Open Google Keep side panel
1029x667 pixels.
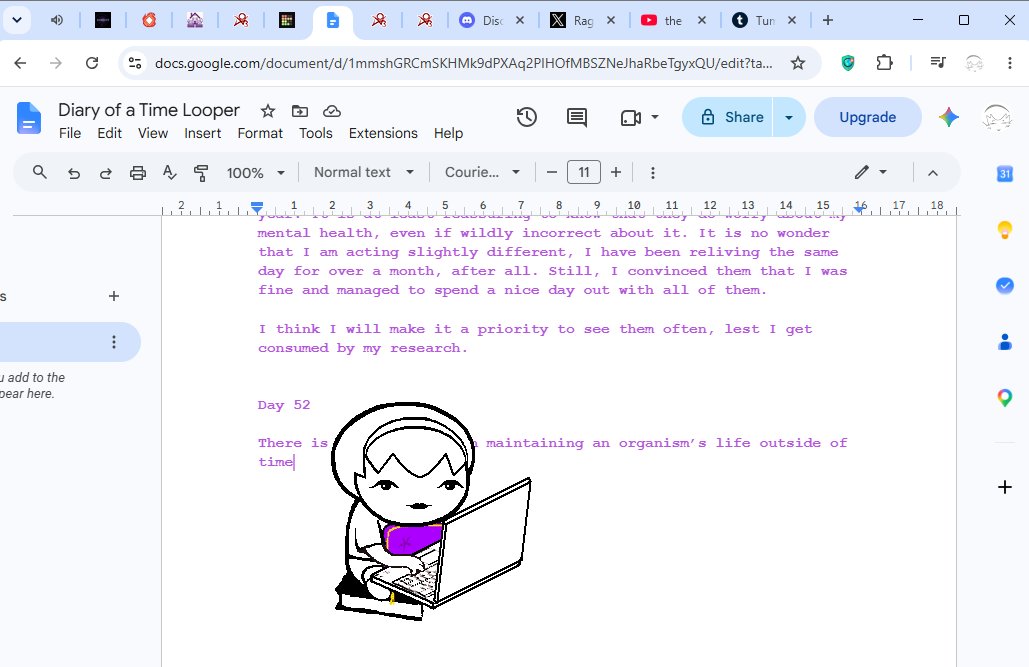[x=1005, y=230]
